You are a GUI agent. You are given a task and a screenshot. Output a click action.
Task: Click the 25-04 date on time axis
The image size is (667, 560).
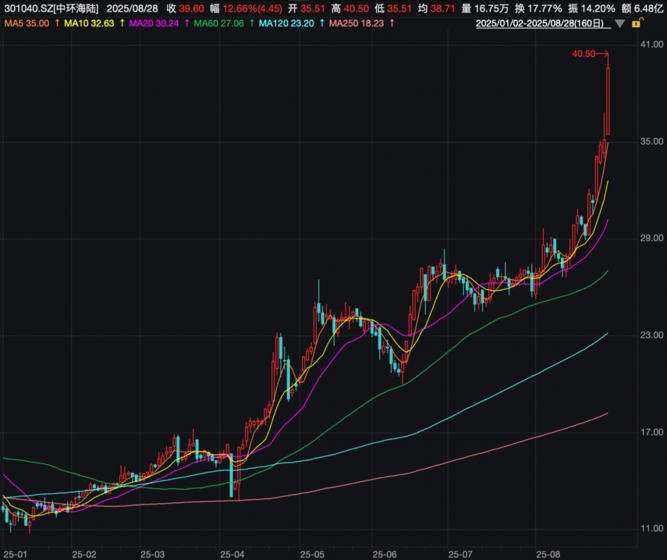(x=233, y=552)
